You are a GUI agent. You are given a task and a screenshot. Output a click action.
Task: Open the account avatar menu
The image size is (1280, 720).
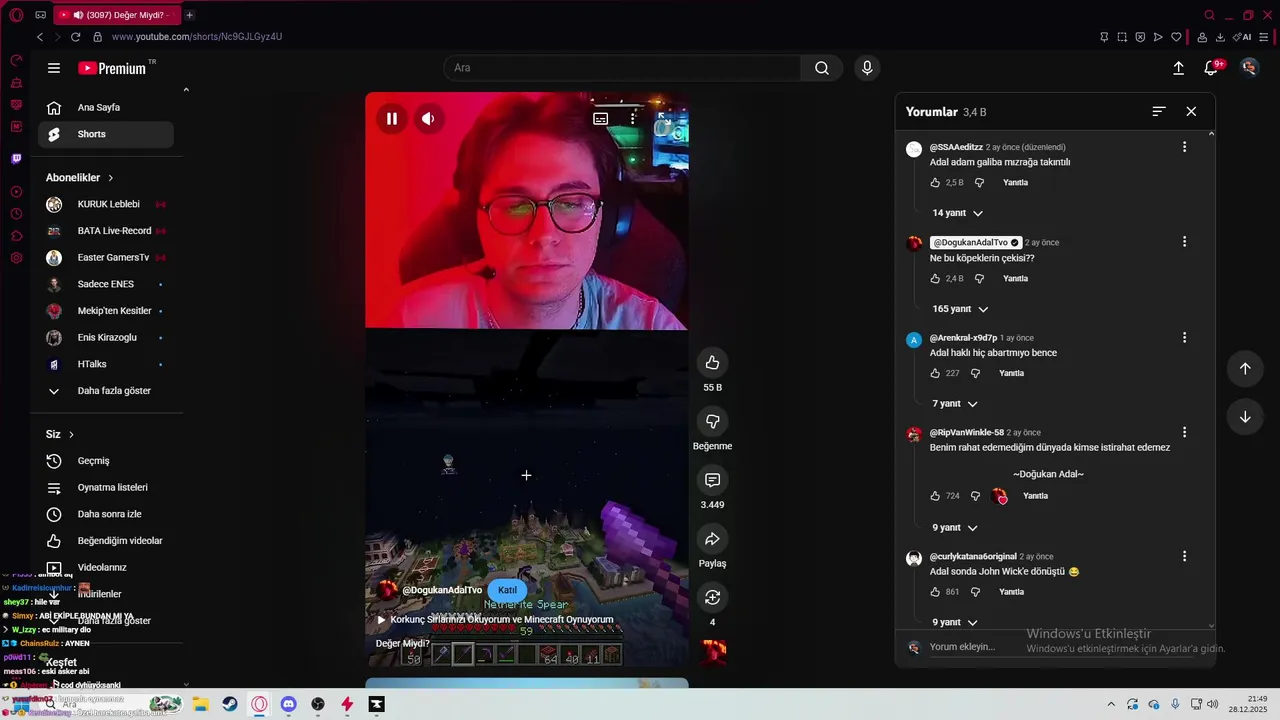pos(1249,68)
